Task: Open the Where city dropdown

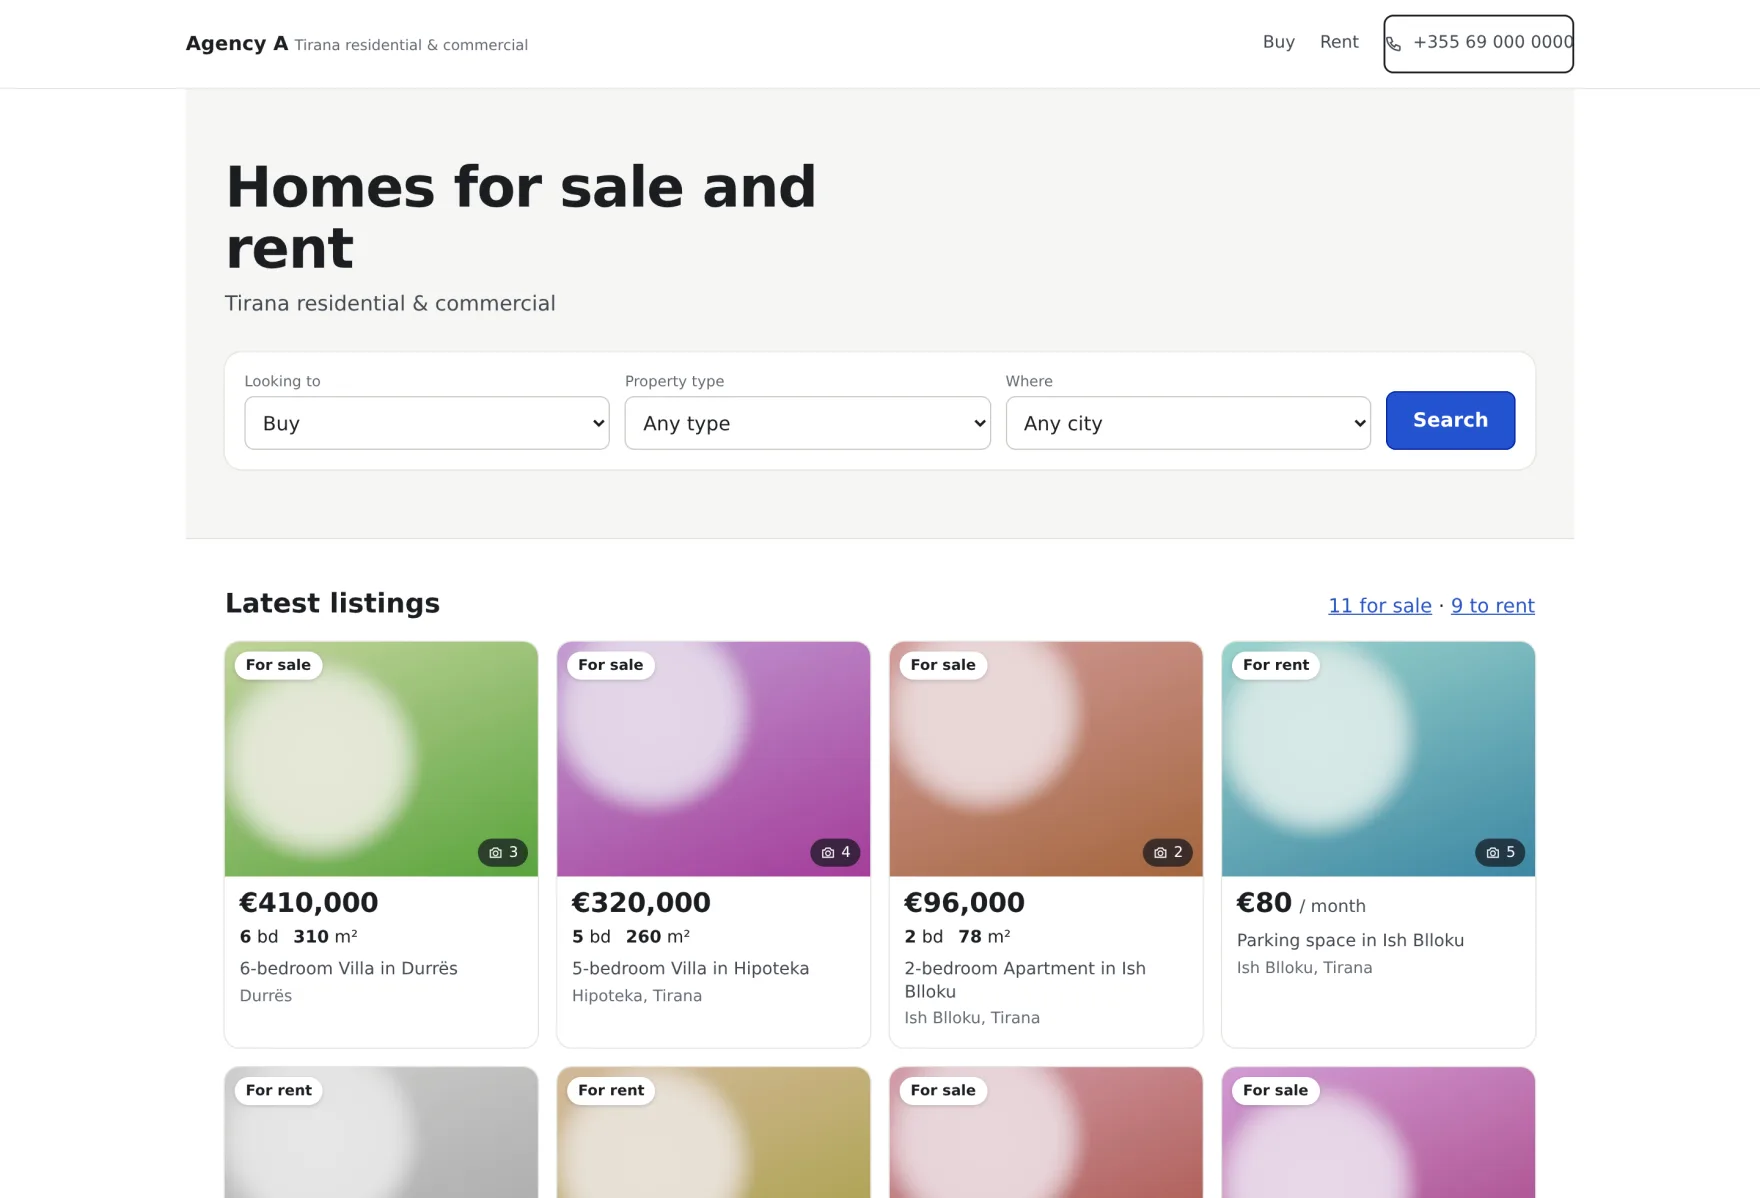Action: [x=1188, y=423]
